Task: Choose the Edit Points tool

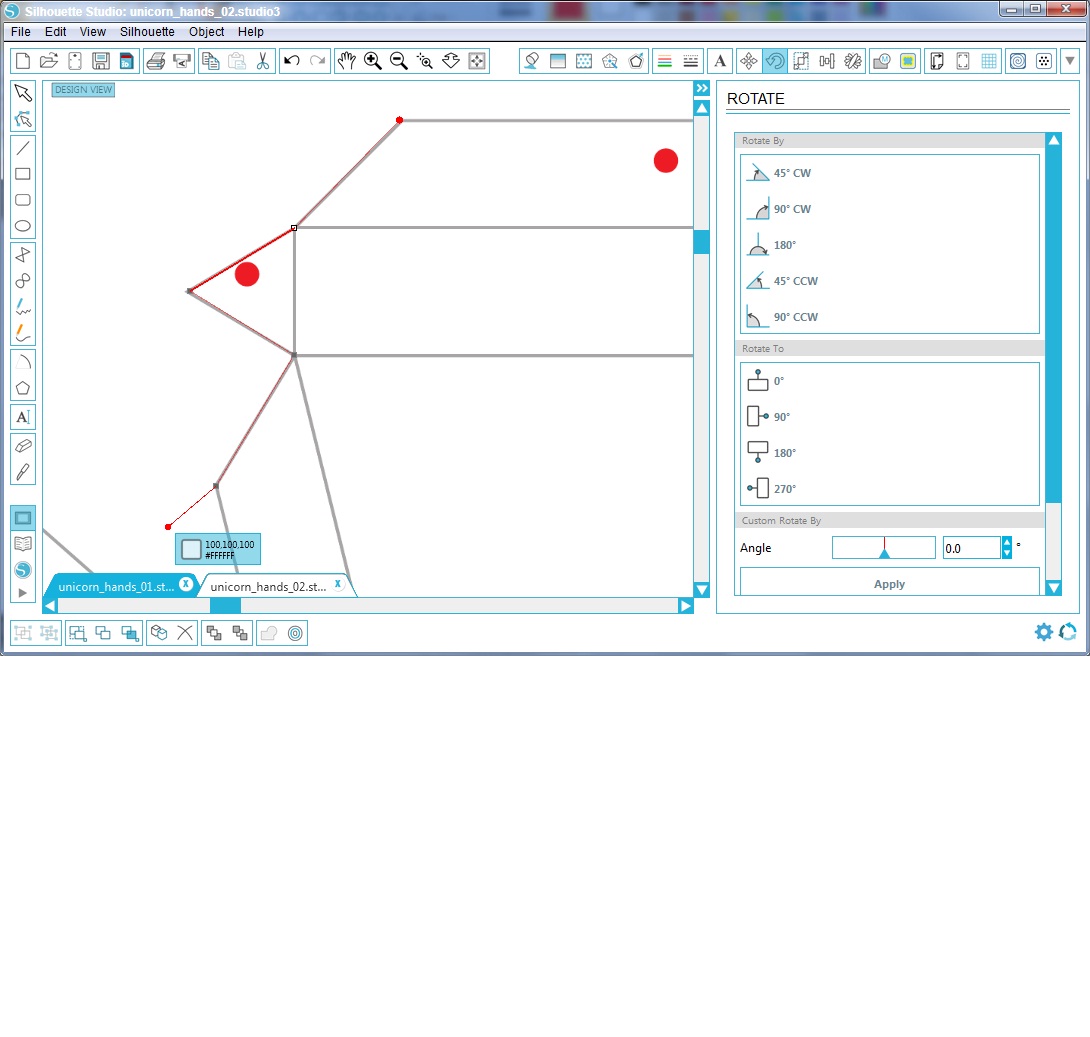Action: click(23, 120)
